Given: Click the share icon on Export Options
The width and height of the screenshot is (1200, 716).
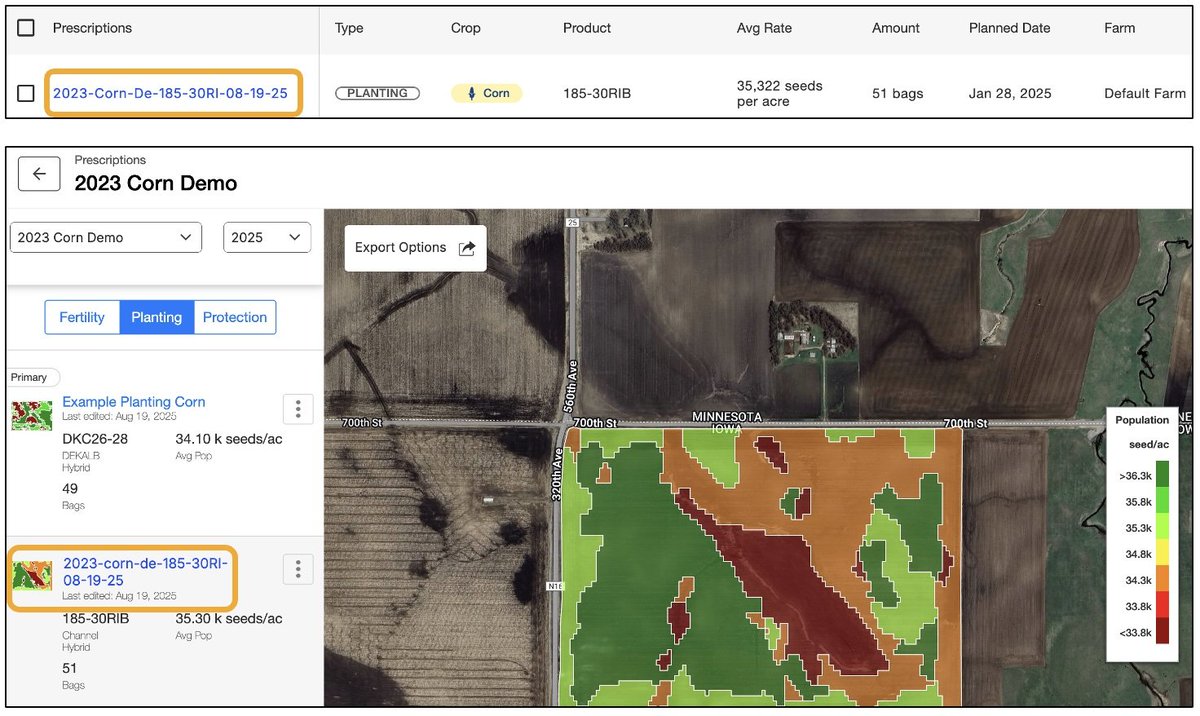Looking at the screenshot, I should (x=468, y=247).
